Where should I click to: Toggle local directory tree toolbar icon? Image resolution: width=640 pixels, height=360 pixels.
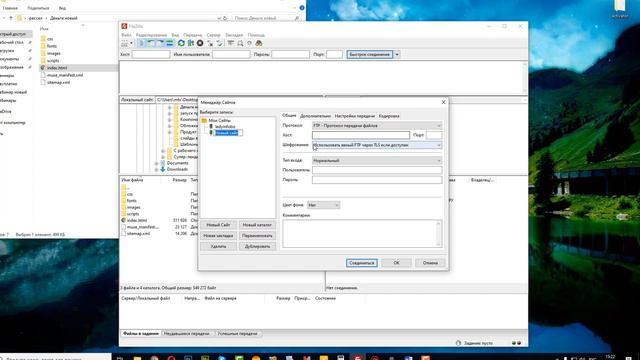[x=151, y=43]
